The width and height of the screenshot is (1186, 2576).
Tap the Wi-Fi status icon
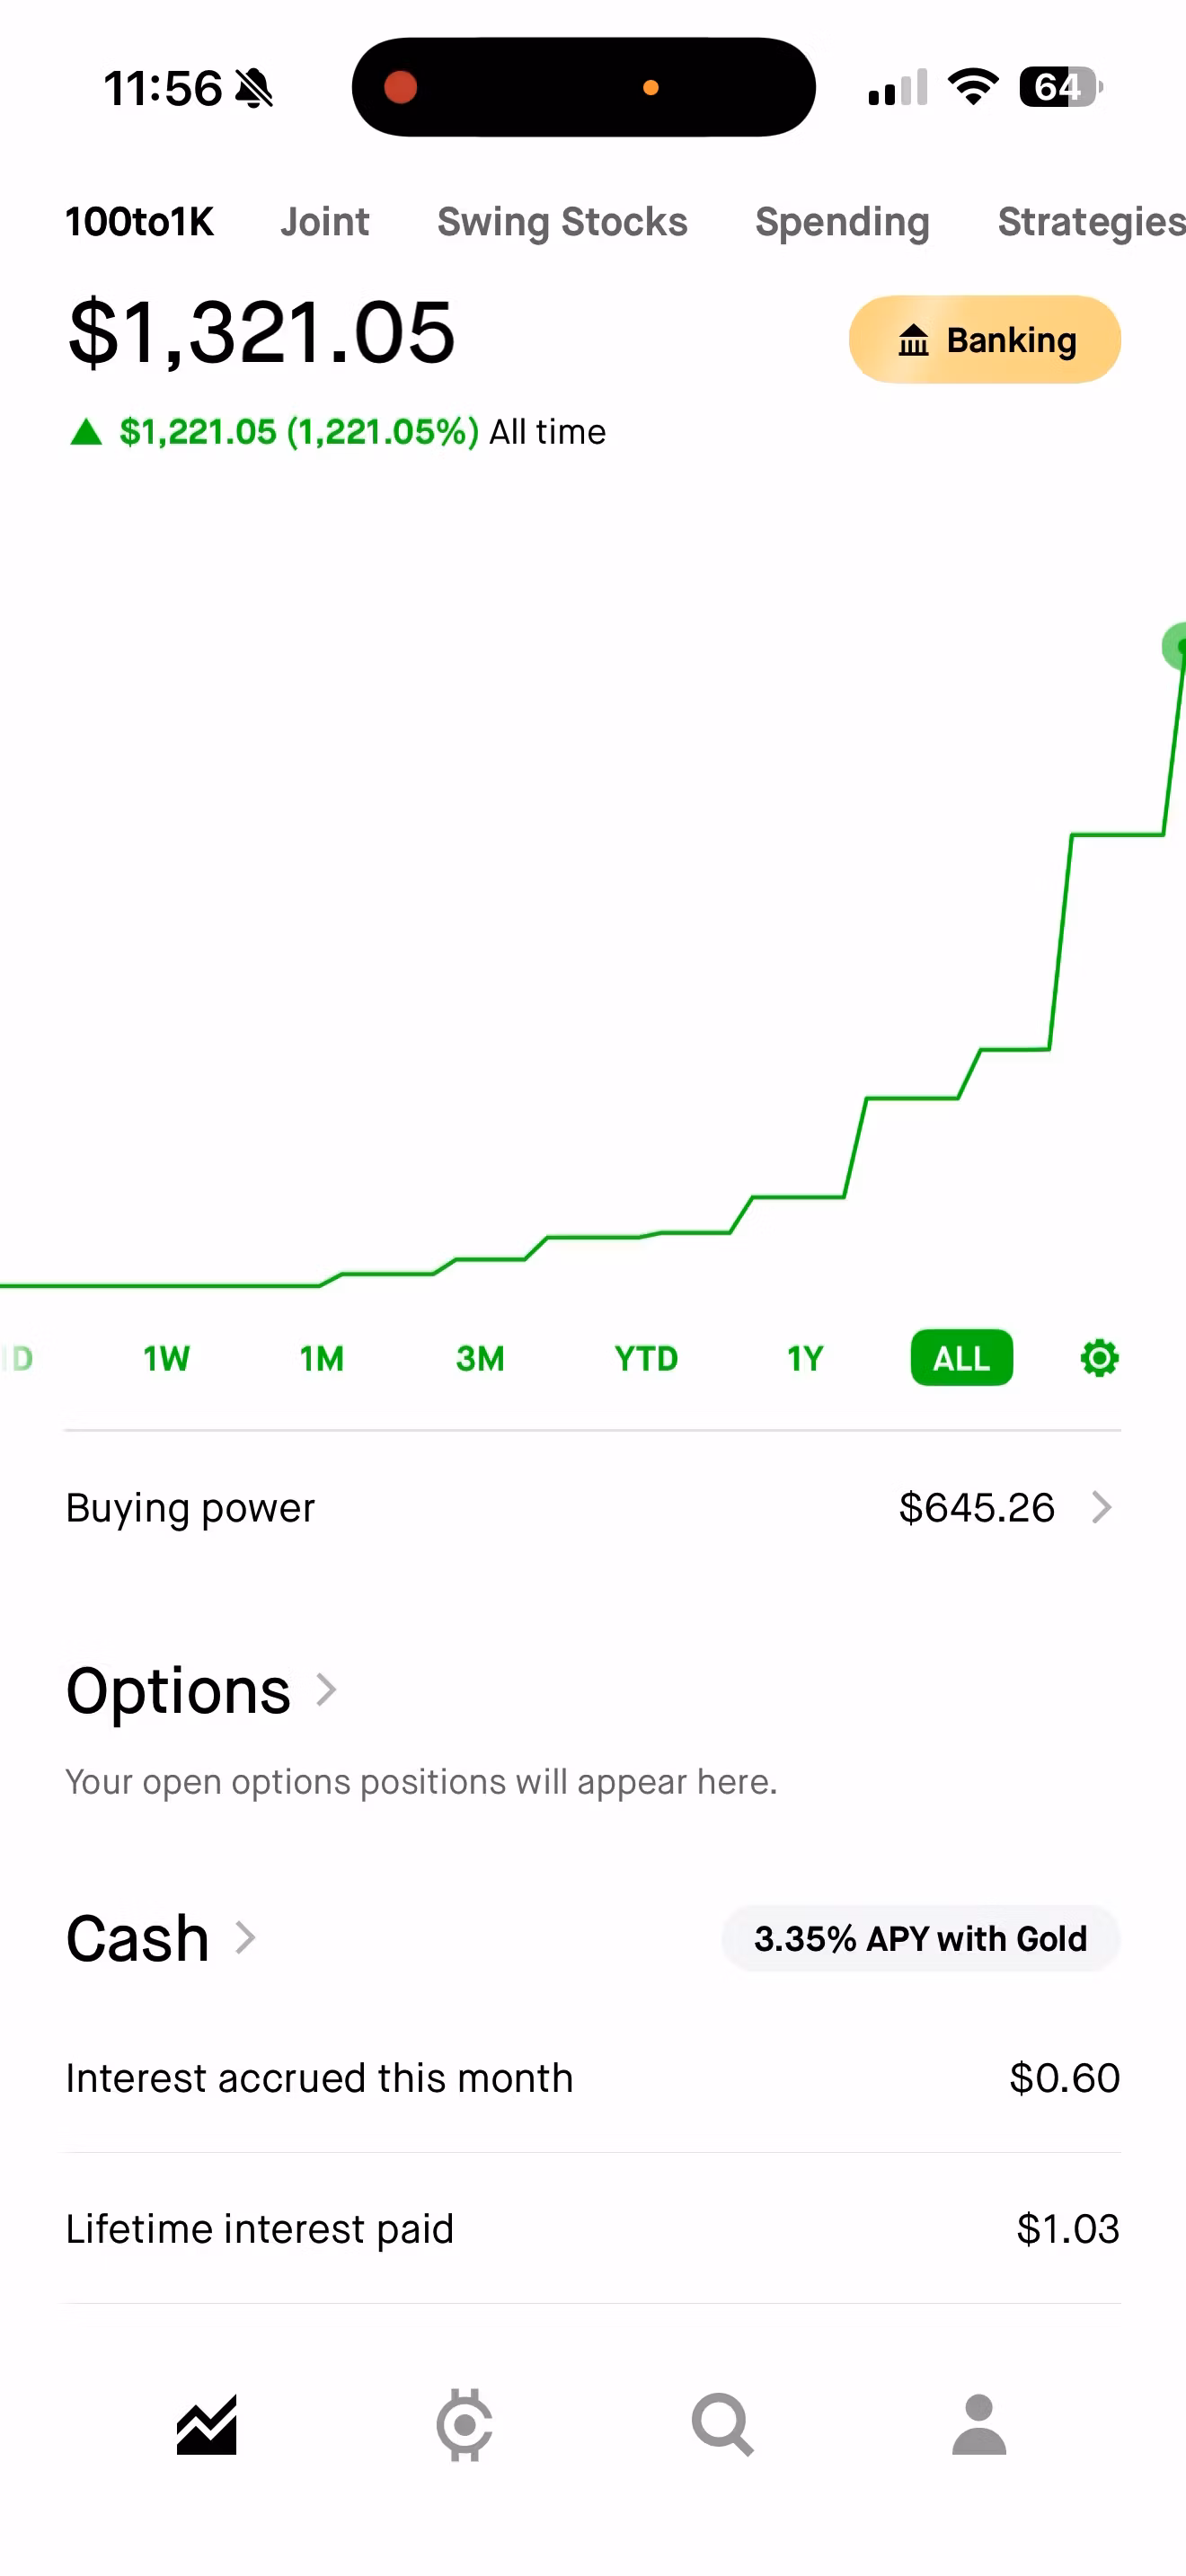pos(973,87)
